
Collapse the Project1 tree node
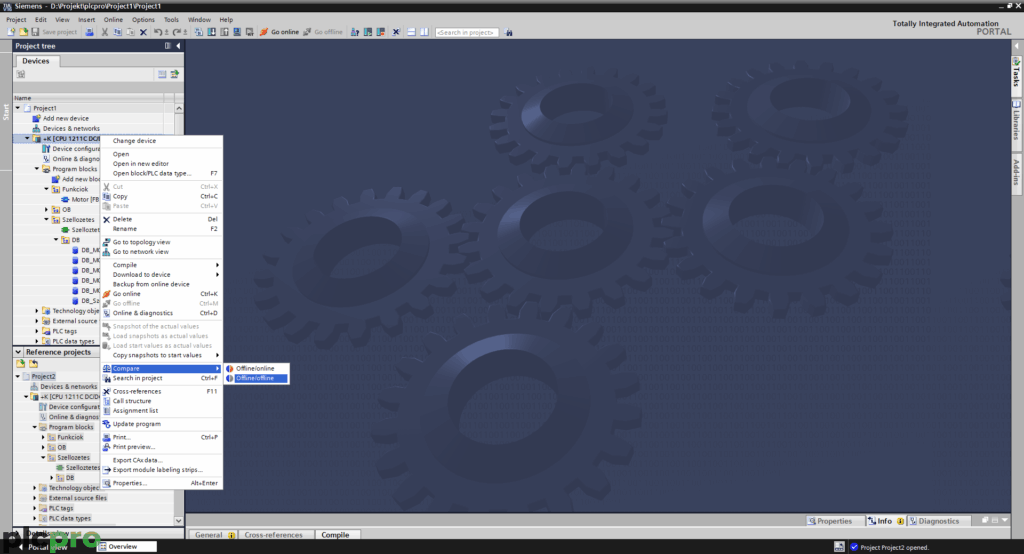pos(18,108)
